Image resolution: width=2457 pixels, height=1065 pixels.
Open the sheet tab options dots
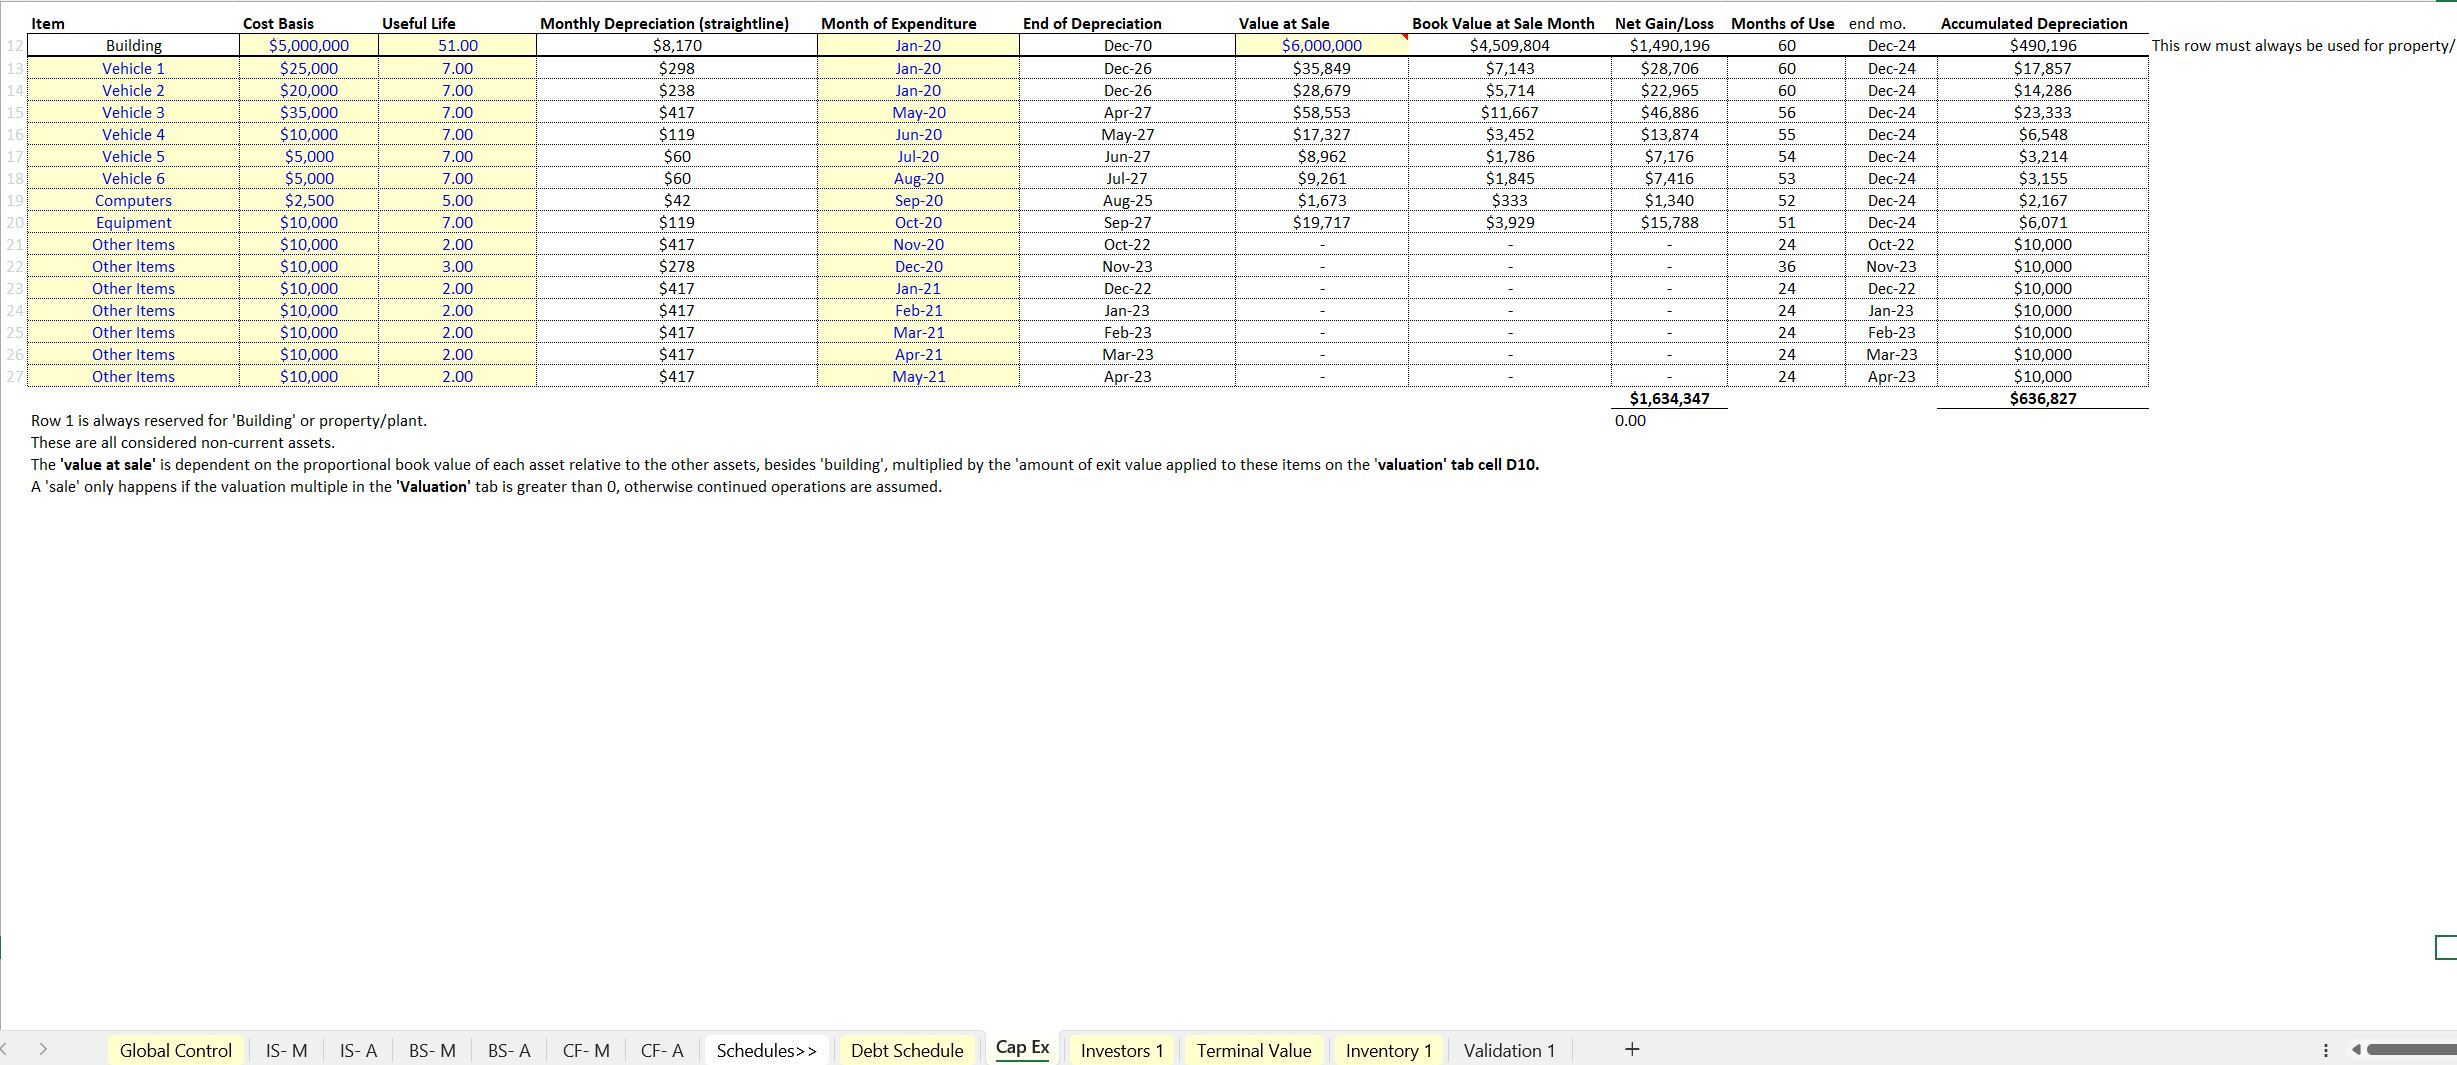click(x=2325, y=1050)
